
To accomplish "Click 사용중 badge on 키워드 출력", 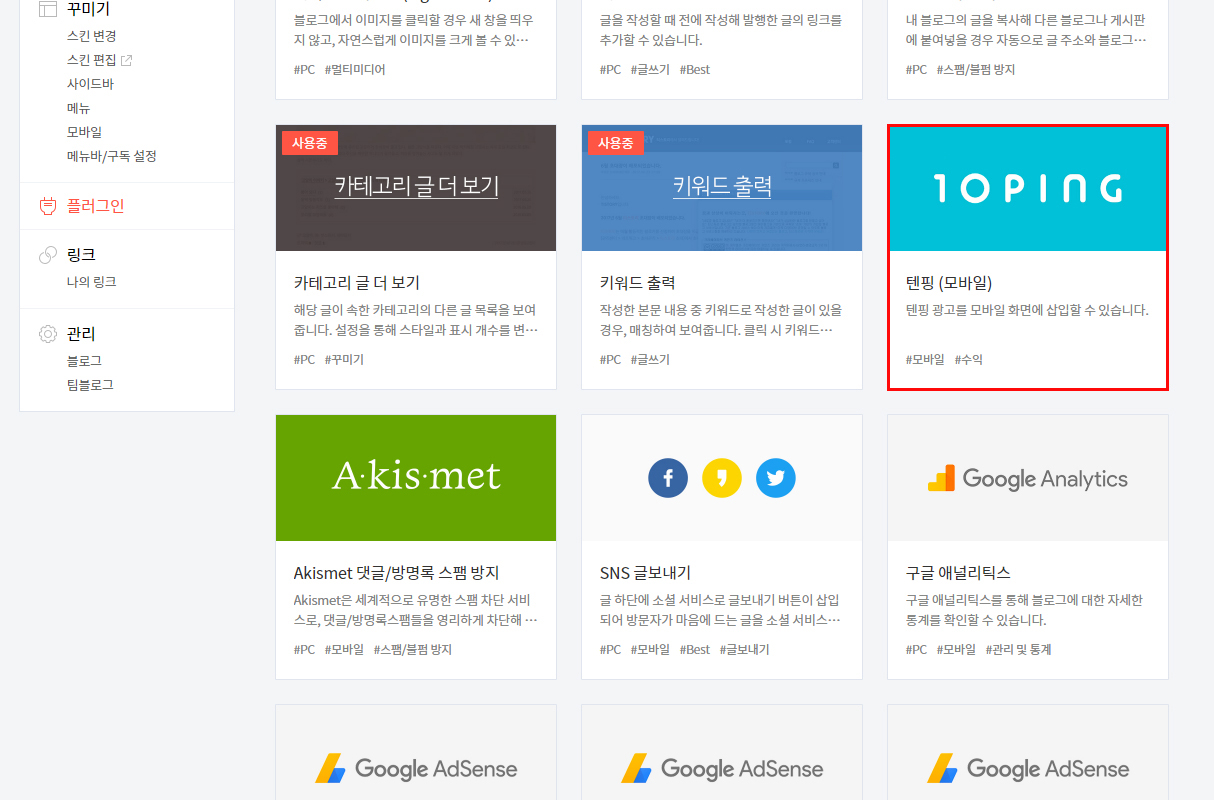I will pyautogui.click(x=616, y=143).
